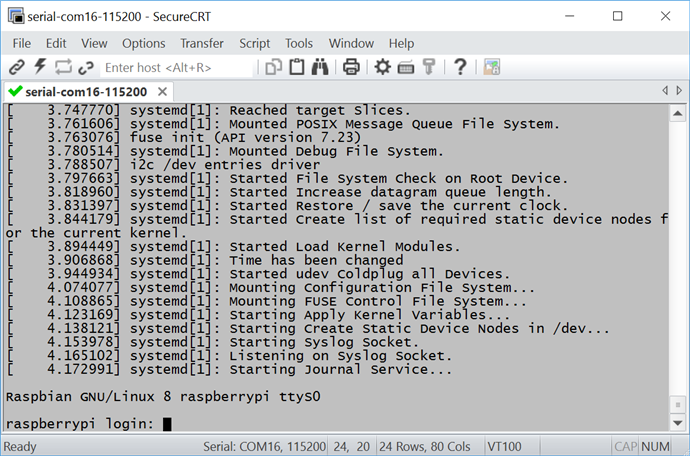Click 'Listening on Syslog Socket.' line
This screenshot has width=690, height=456.
229,356
